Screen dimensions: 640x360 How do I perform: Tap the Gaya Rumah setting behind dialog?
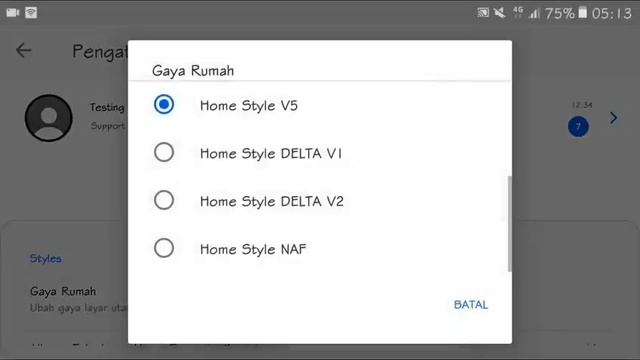click(x=63, y=291)
